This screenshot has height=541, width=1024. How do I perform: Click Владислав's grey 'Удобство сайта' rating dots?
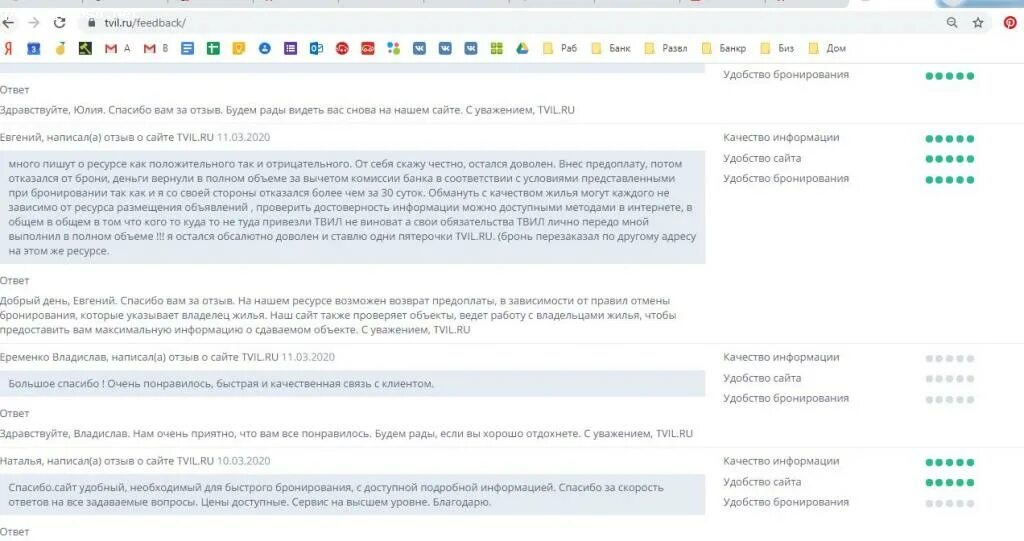tap(950, 379)
